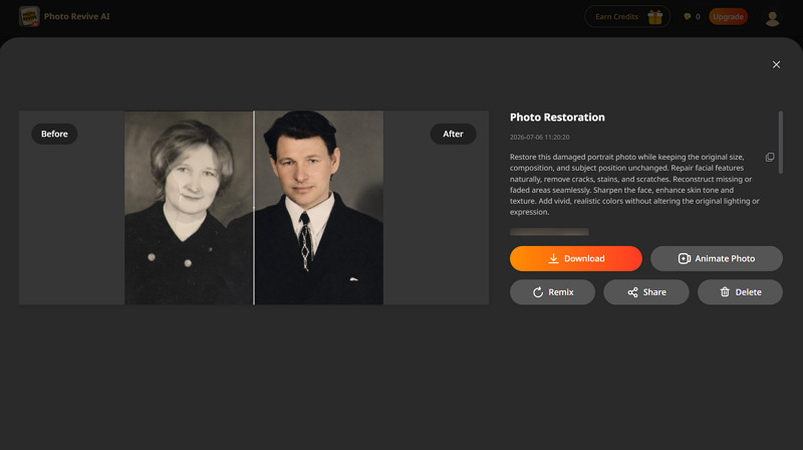
Task: Grab the before/after comparison divider
Action: (254, 208)
